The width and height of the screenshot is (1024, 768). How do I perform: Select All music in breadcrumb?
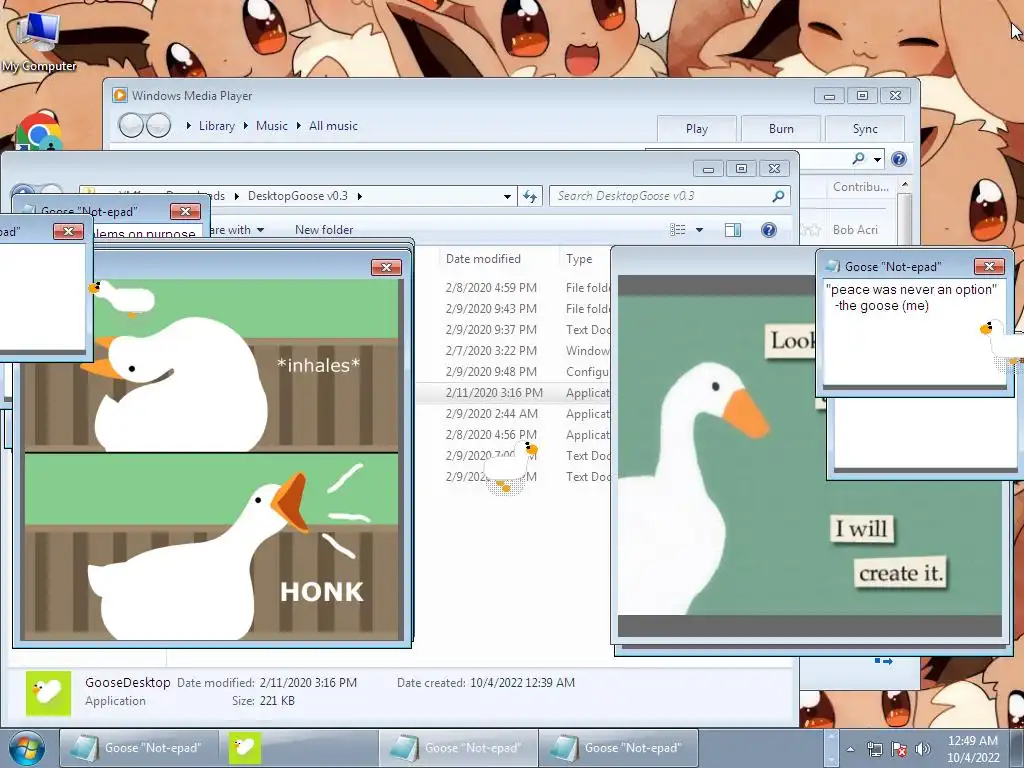[x=333, y=125]
